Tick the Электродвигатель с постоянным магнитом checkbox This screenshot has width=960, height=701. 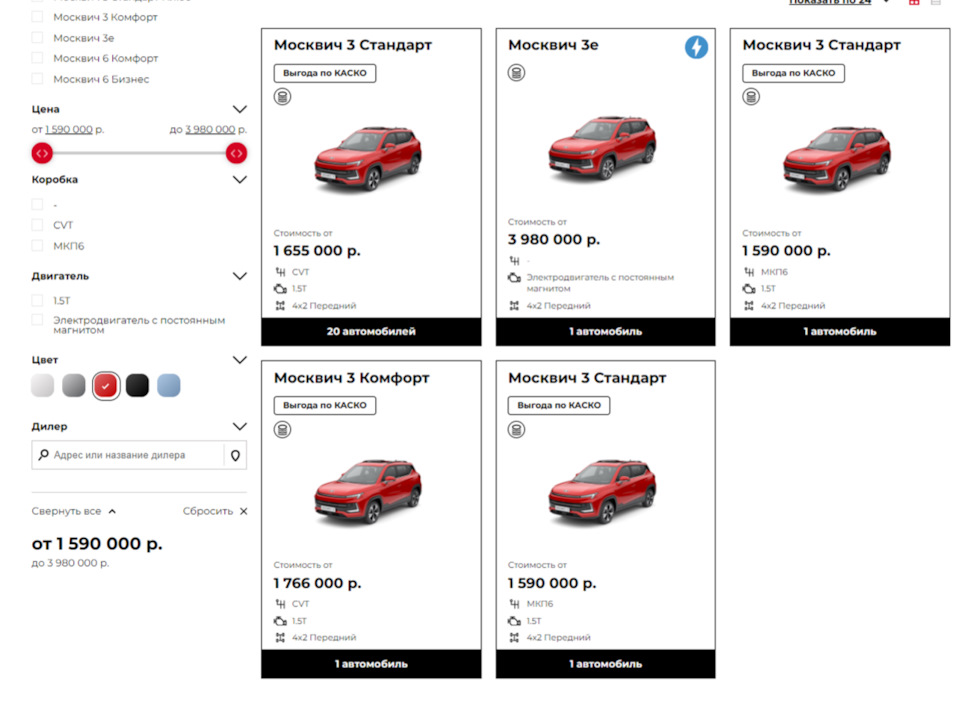[x=37, y=320]
